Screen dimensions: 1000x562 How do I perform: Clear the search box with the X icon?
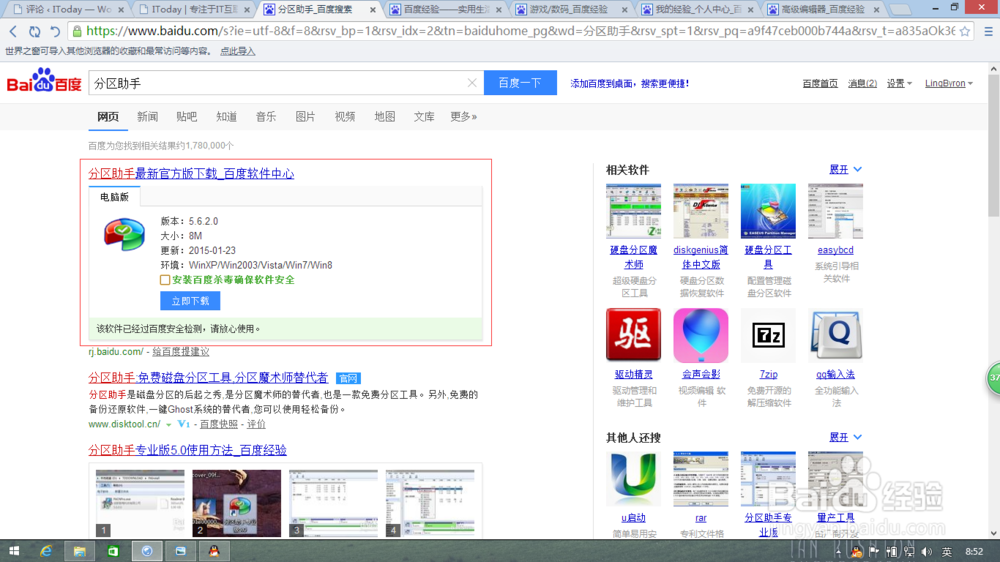pyautogui.click(x=472, y=83)
